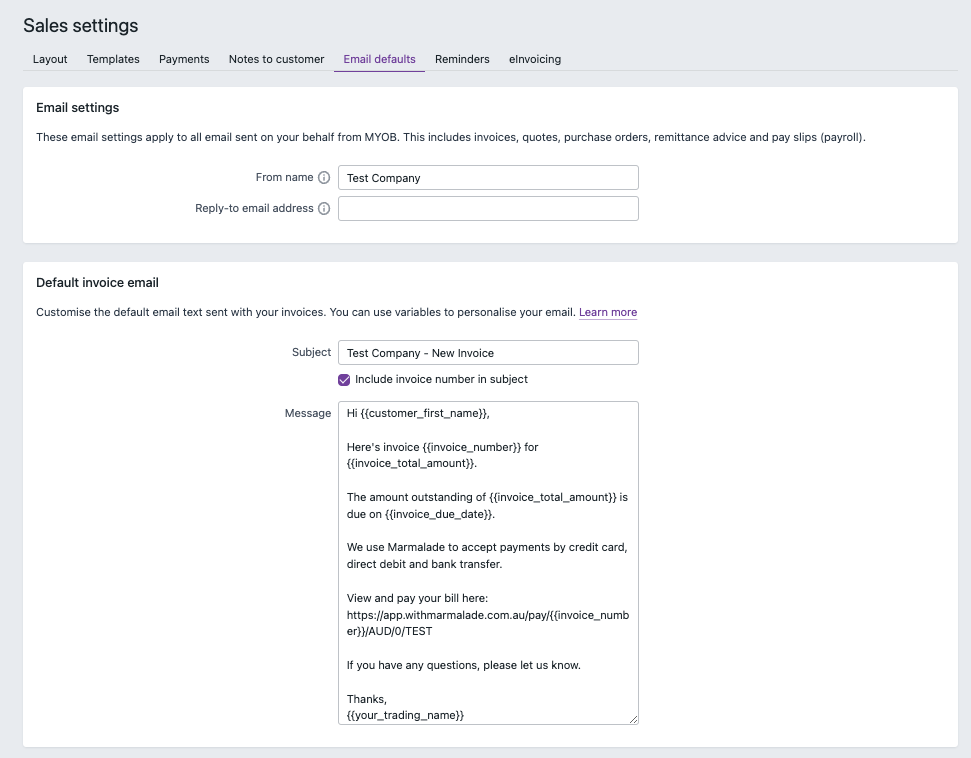Select the Payments tab

184,59
